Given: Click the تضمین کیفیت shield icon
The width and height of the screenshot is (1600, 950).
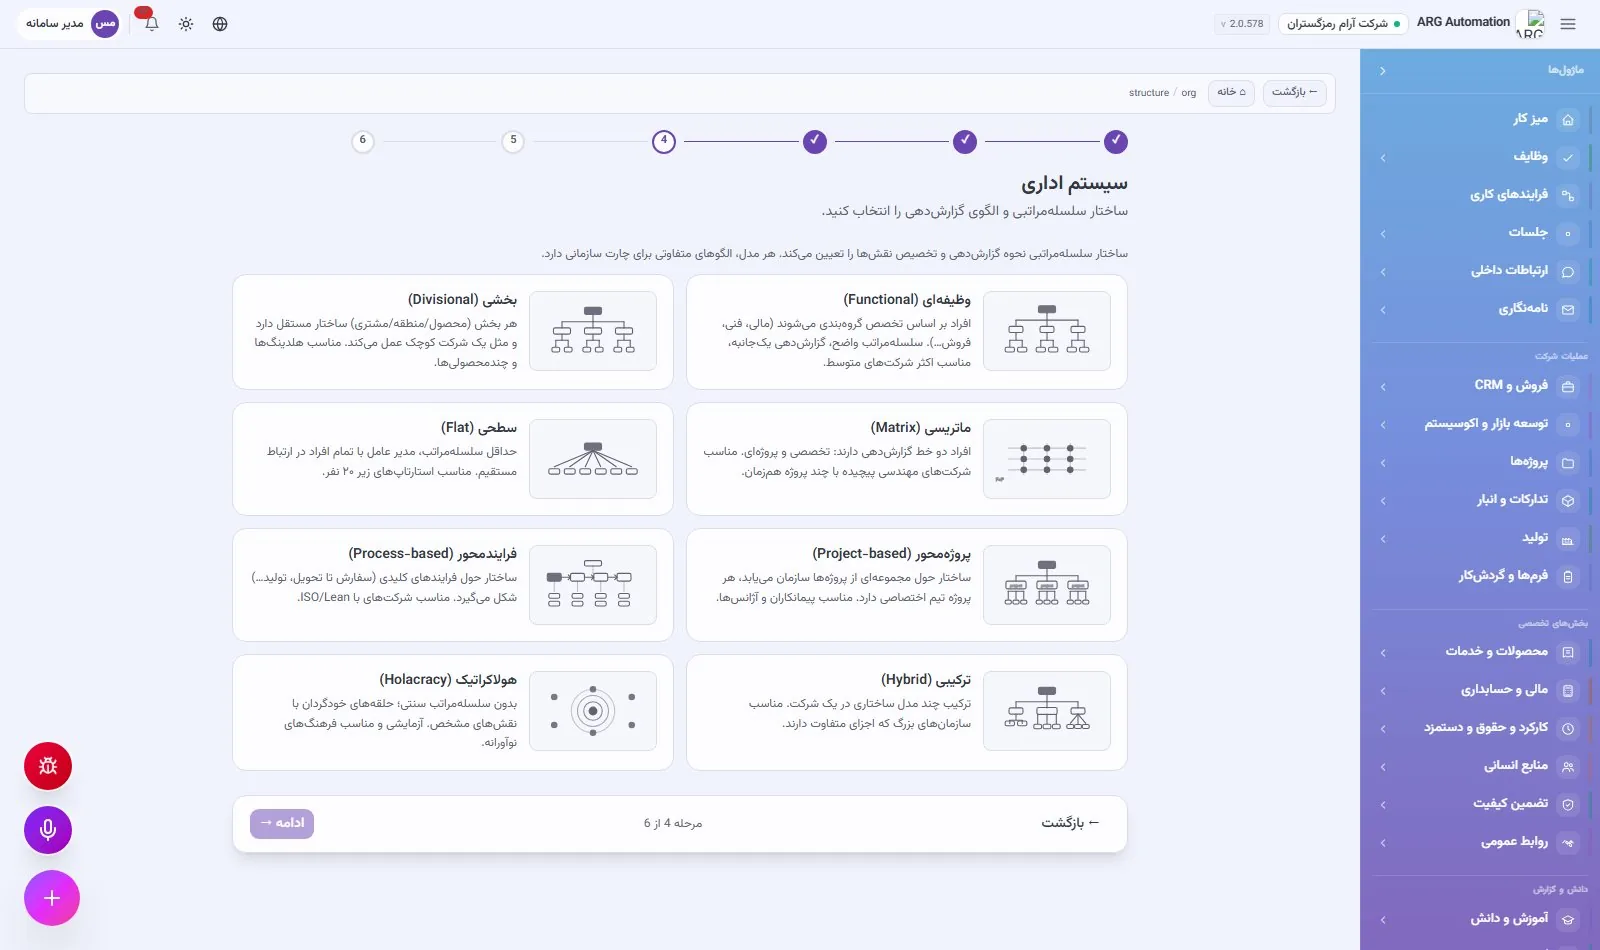Looking at the screenshot, I should coord(1568,805).
